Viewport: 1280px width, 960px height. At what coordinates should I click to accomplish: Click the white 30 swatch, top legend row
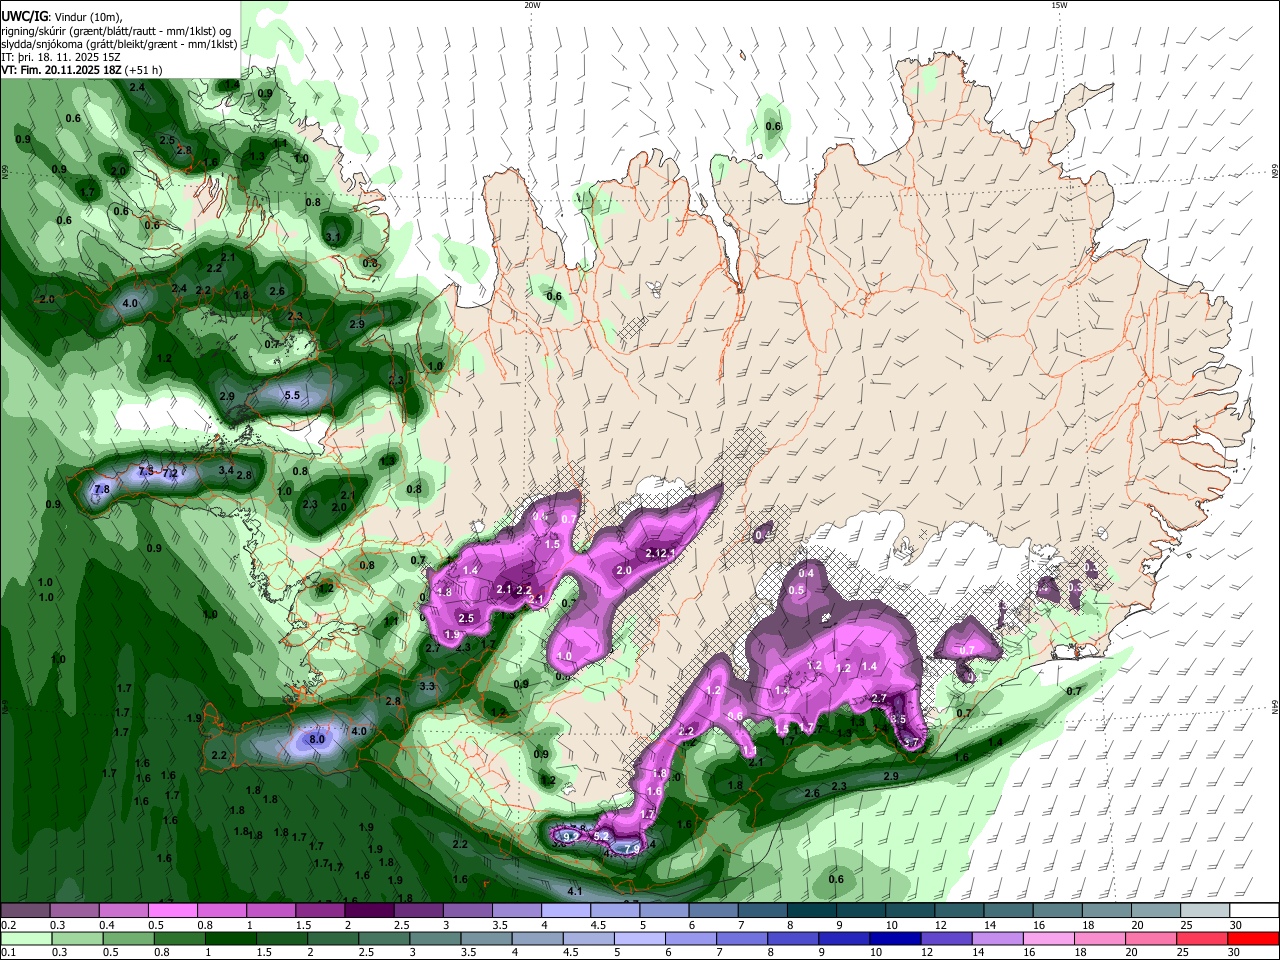[x=1253, y=911]
